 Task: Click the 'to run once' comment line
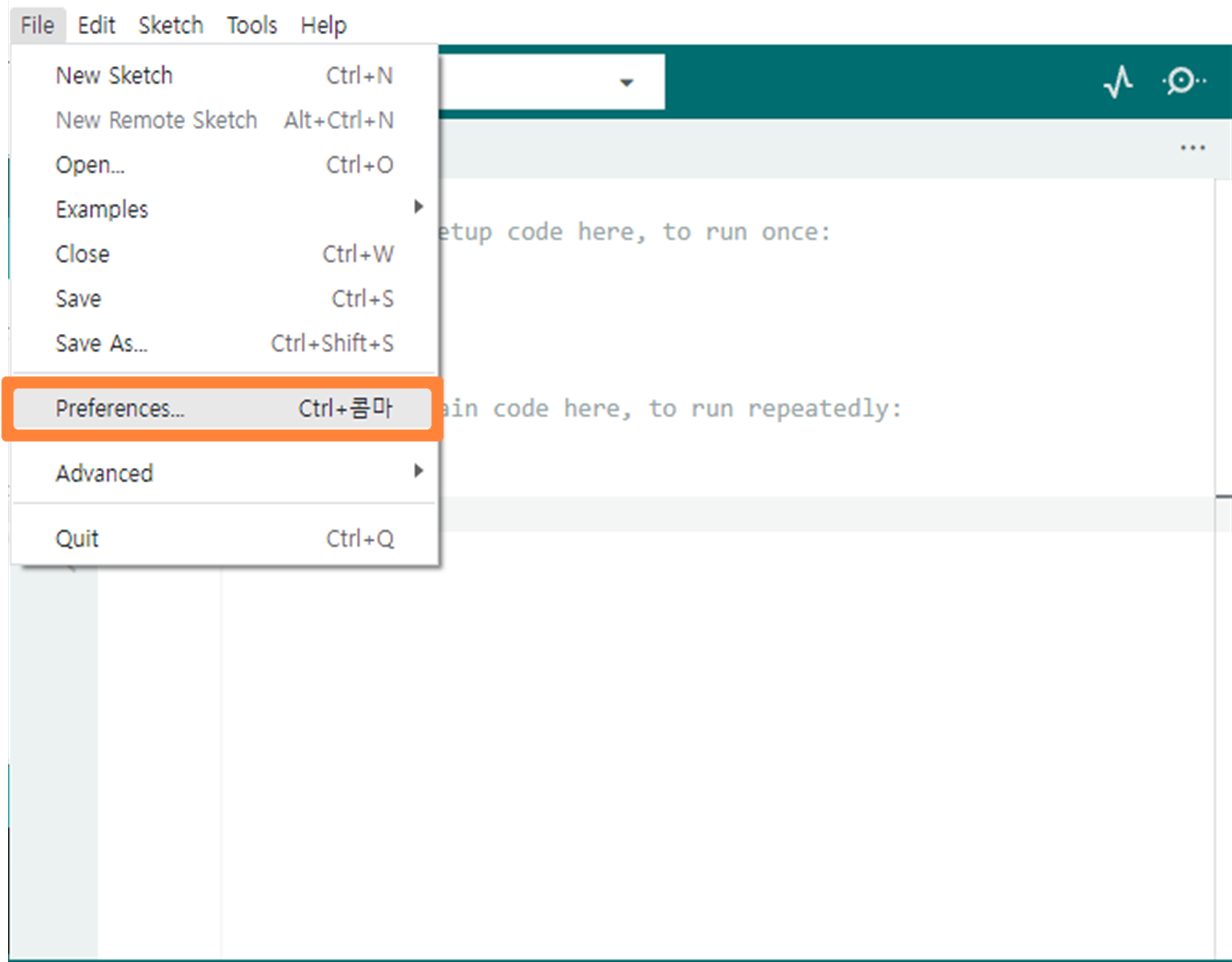640,232
